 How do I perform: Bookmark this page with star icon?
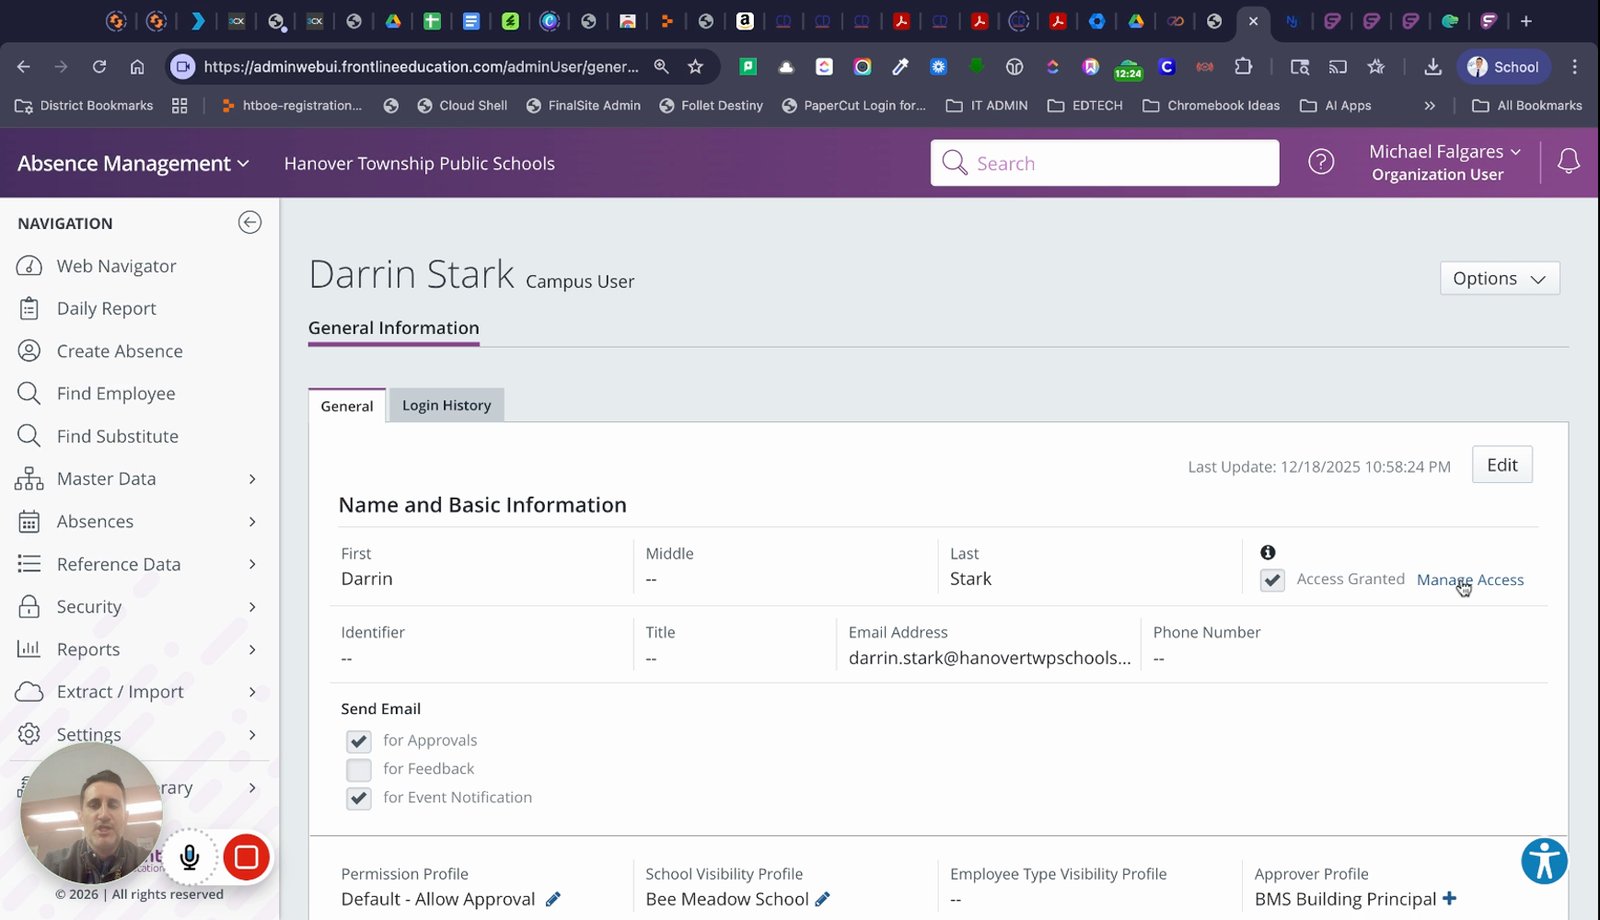point(696,67)
